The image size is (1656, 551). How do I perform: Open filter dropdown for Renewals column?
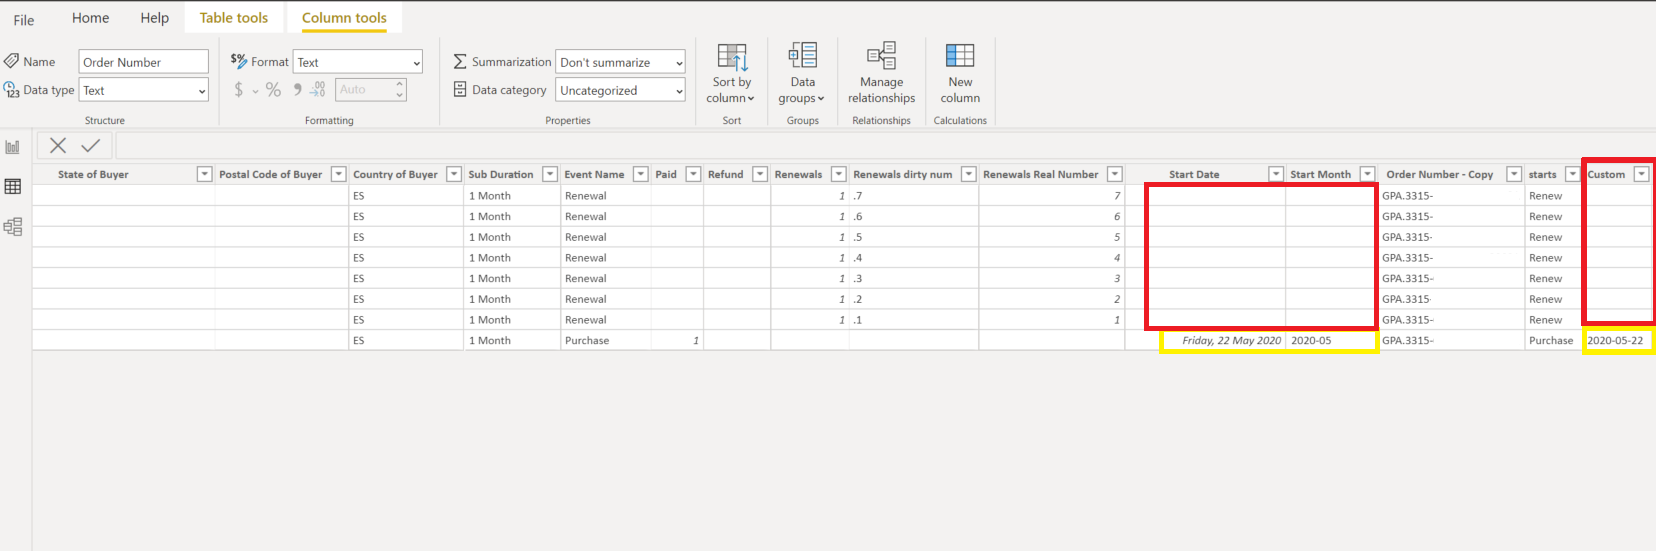(x=839, y=174)
